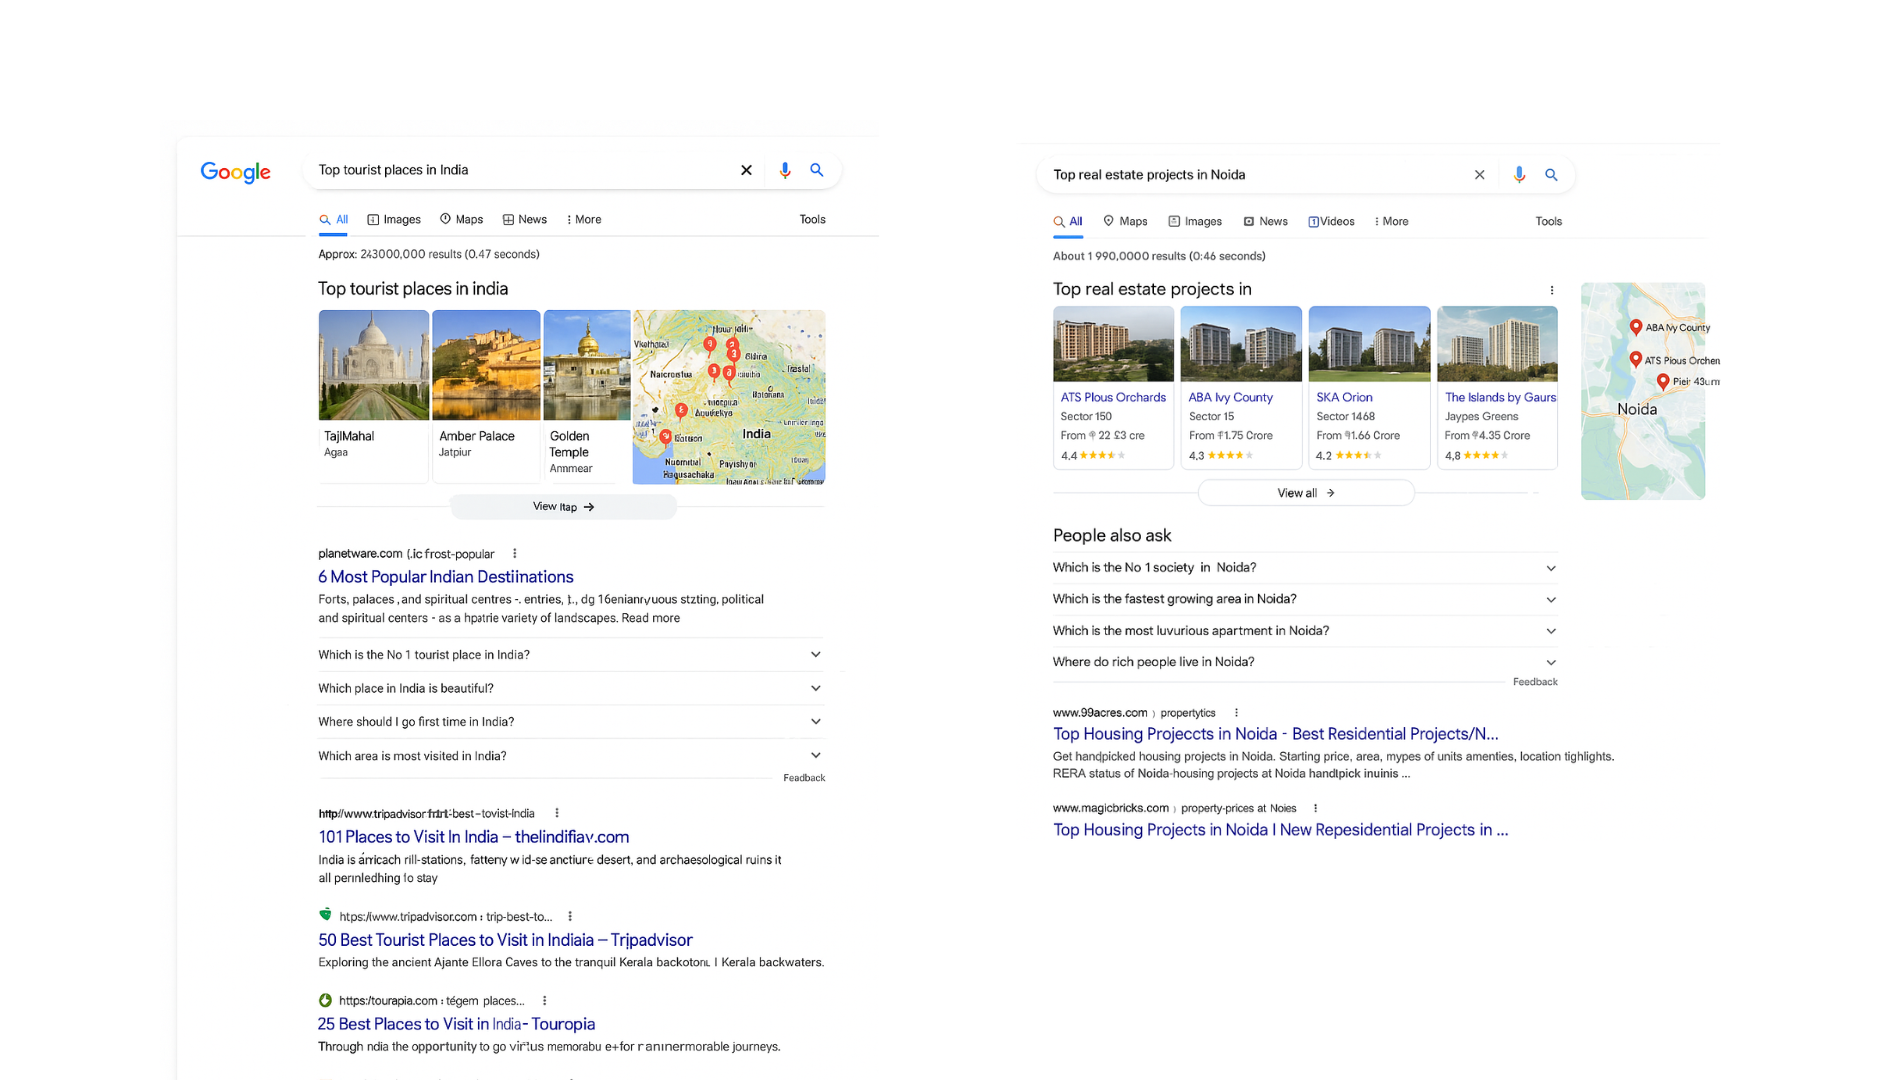The width and height of the screenshot is (1900, 1080).
Task: Expand "Where do rich people live in Noida?"
Action: point(1305,662)
